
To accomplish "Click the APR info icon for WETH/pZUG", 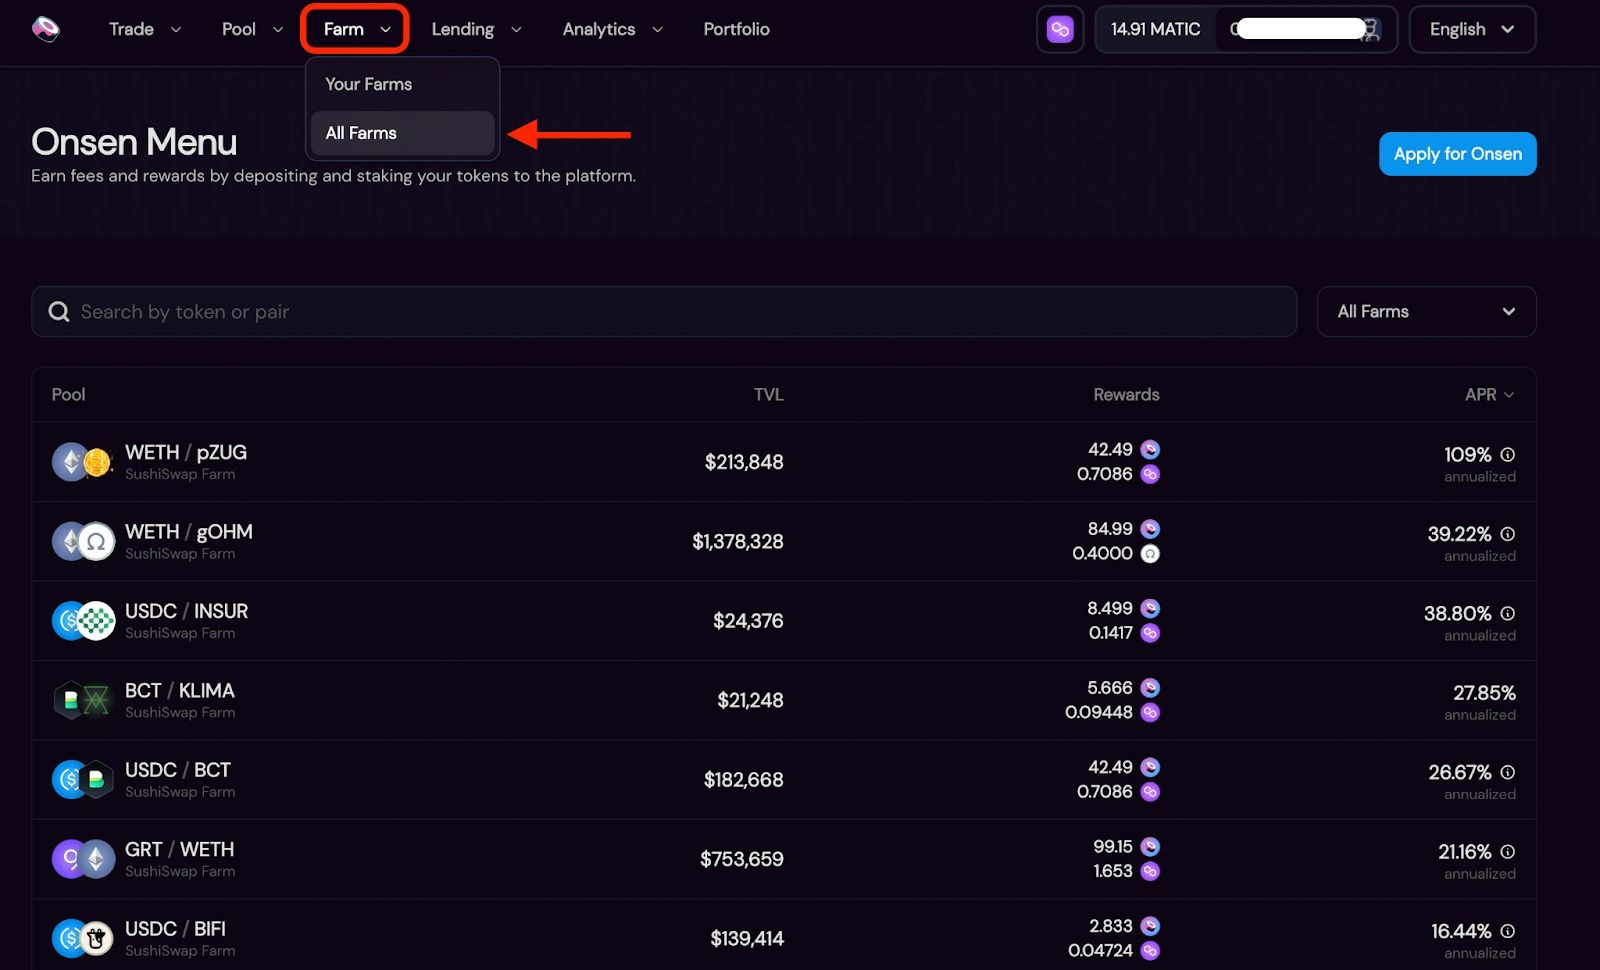I will pyautogui.click(x=1507, y=455).
